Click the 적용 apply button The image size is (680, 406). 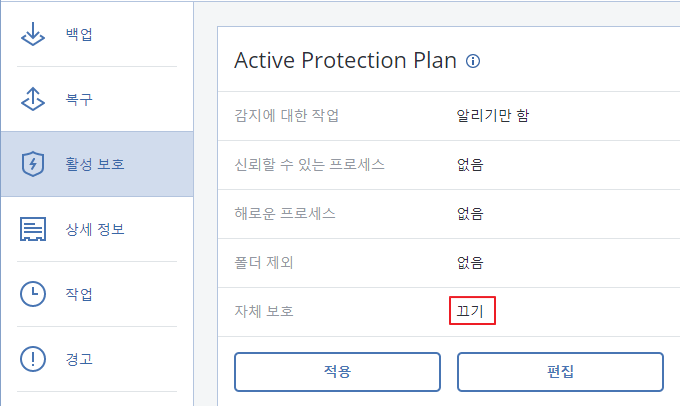point(337,372)
